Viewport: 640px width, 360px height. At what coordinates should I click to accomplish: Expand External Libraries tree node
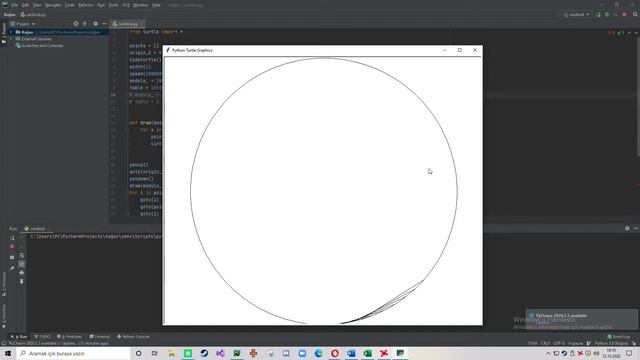tap(11, 39)
